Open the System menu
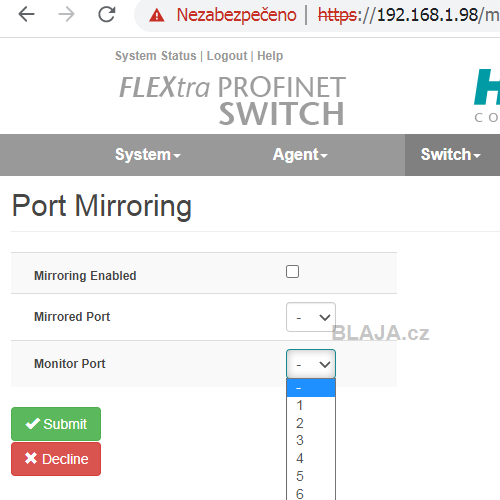Image resolution: width=500 pixels, height=500 pixels. tap(148, 155)
